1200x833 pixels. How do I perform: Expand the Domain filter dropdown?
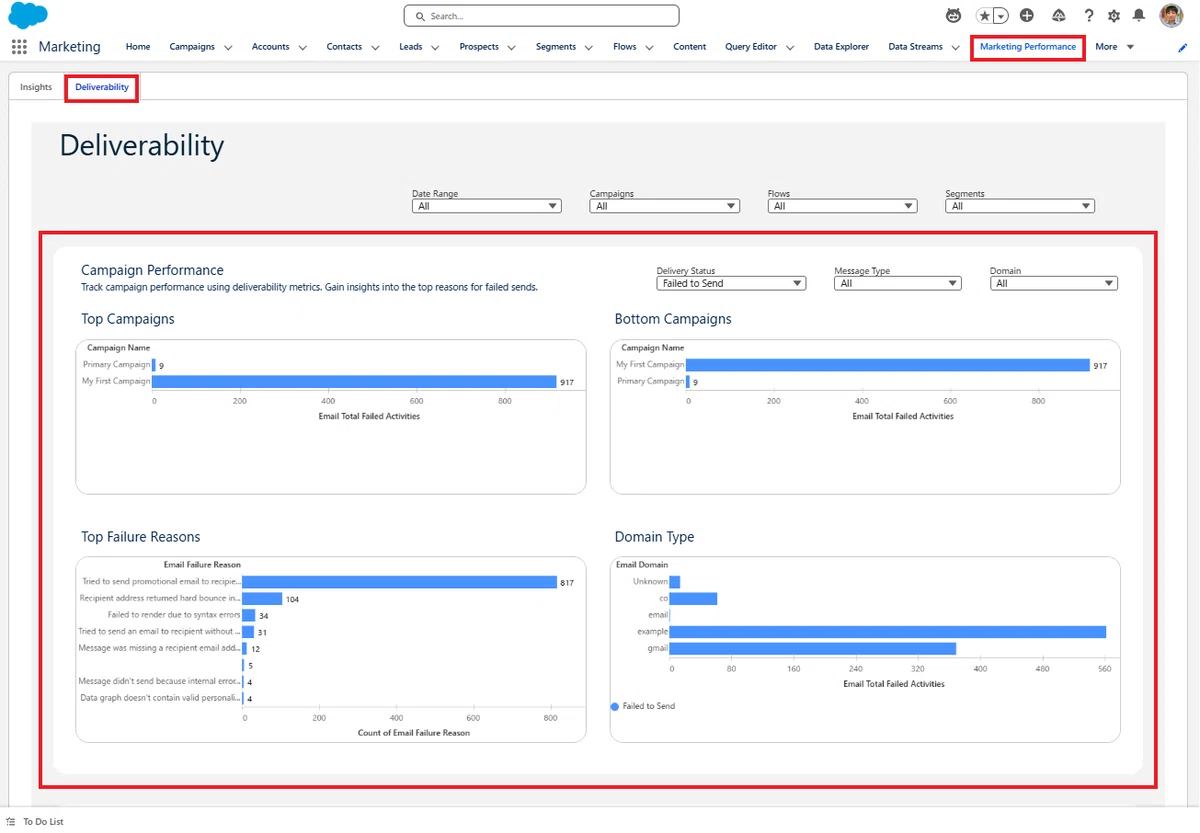[x=1054, y=283]
